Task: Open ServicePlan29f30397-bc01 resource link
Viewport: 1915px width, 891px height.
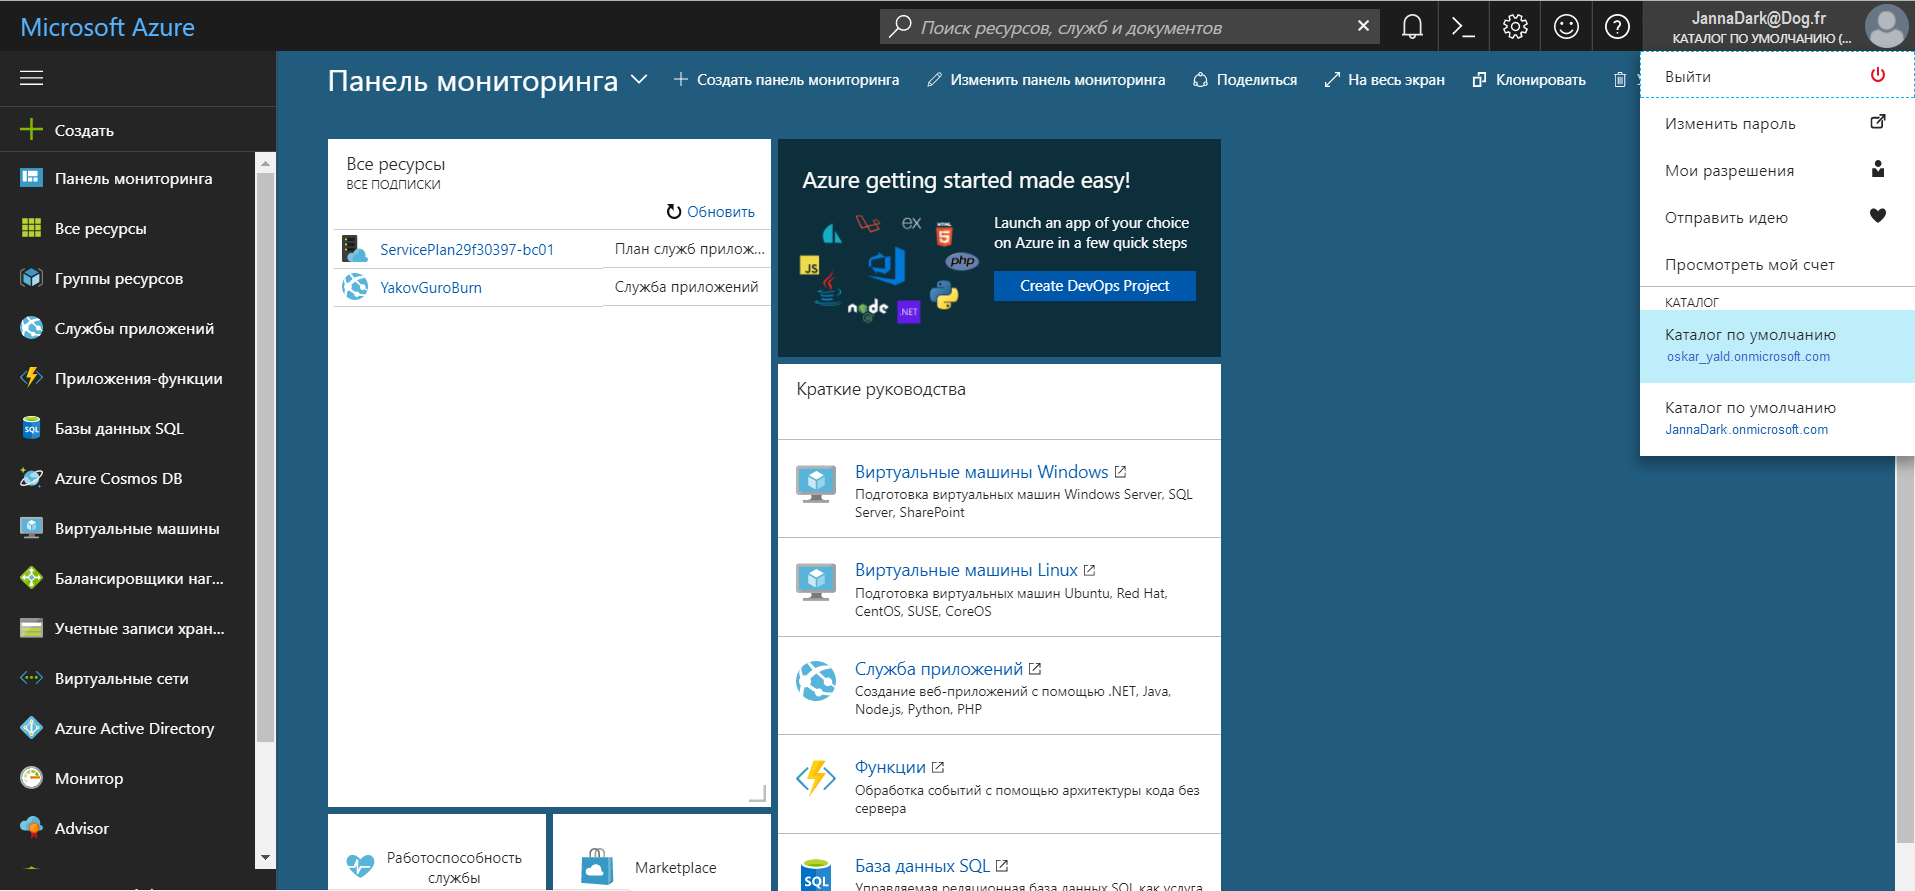Action: click(x=467, y=249)
